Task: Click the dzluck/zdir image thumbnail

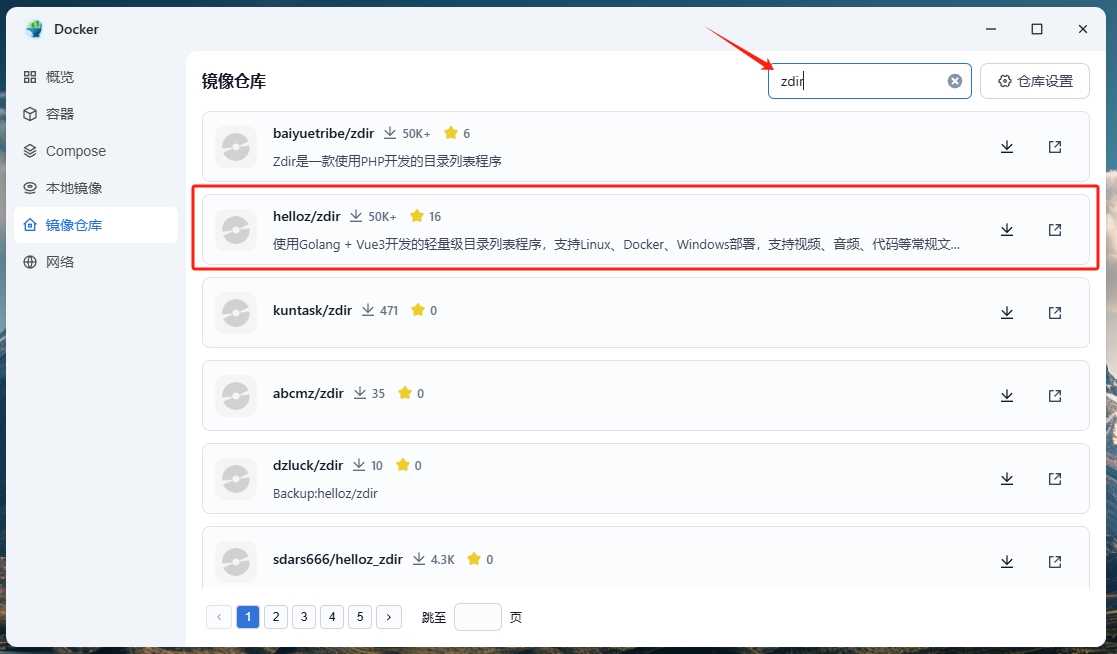Action: point(236,479)
